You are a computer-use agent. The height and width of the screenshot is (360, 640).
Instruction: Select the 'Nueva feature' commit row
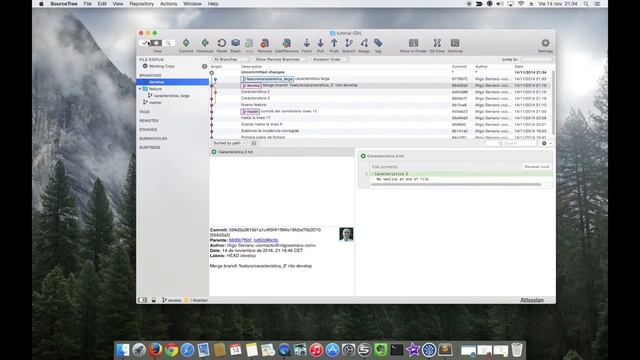click(380, 105)
